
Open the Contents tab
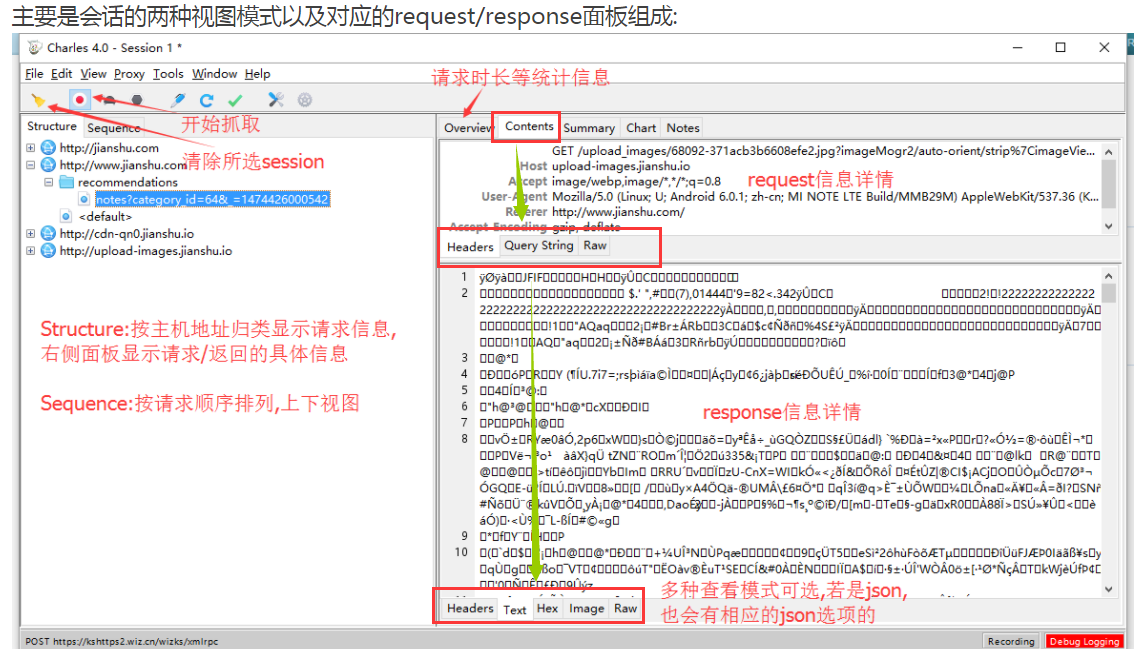point(529,126)
